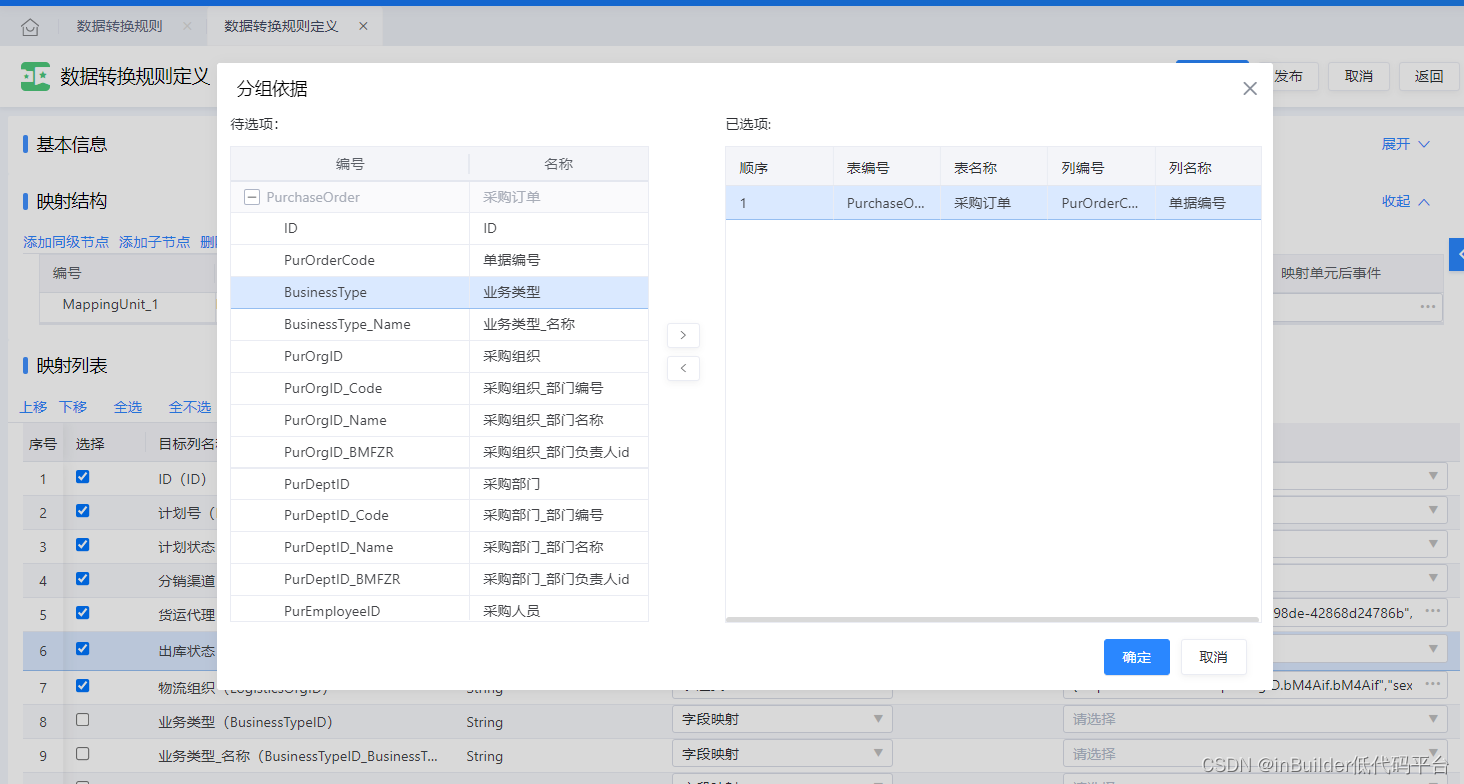Close the 数据转换规则 tab
The width and height of the screenshot is (1464, 784).
point(187,26)
